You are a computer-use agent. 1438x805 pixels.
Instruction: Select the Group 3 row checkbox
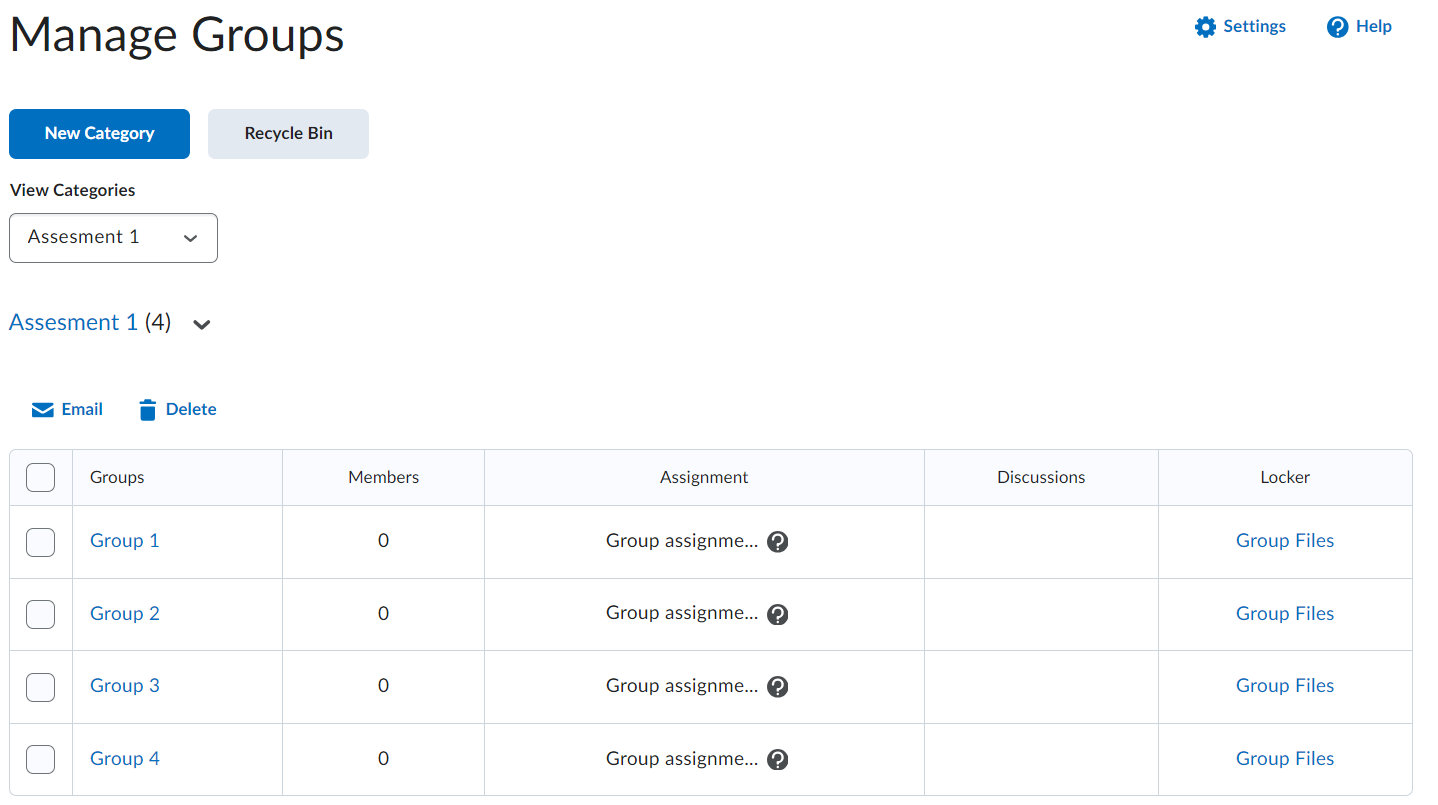coord(41,687)
